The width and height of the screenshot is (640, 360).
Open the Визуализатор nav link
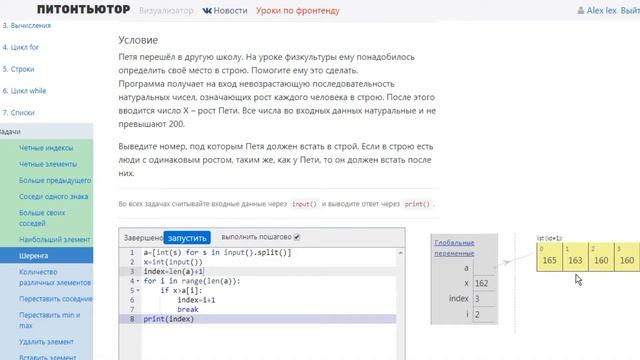point(166,11)
